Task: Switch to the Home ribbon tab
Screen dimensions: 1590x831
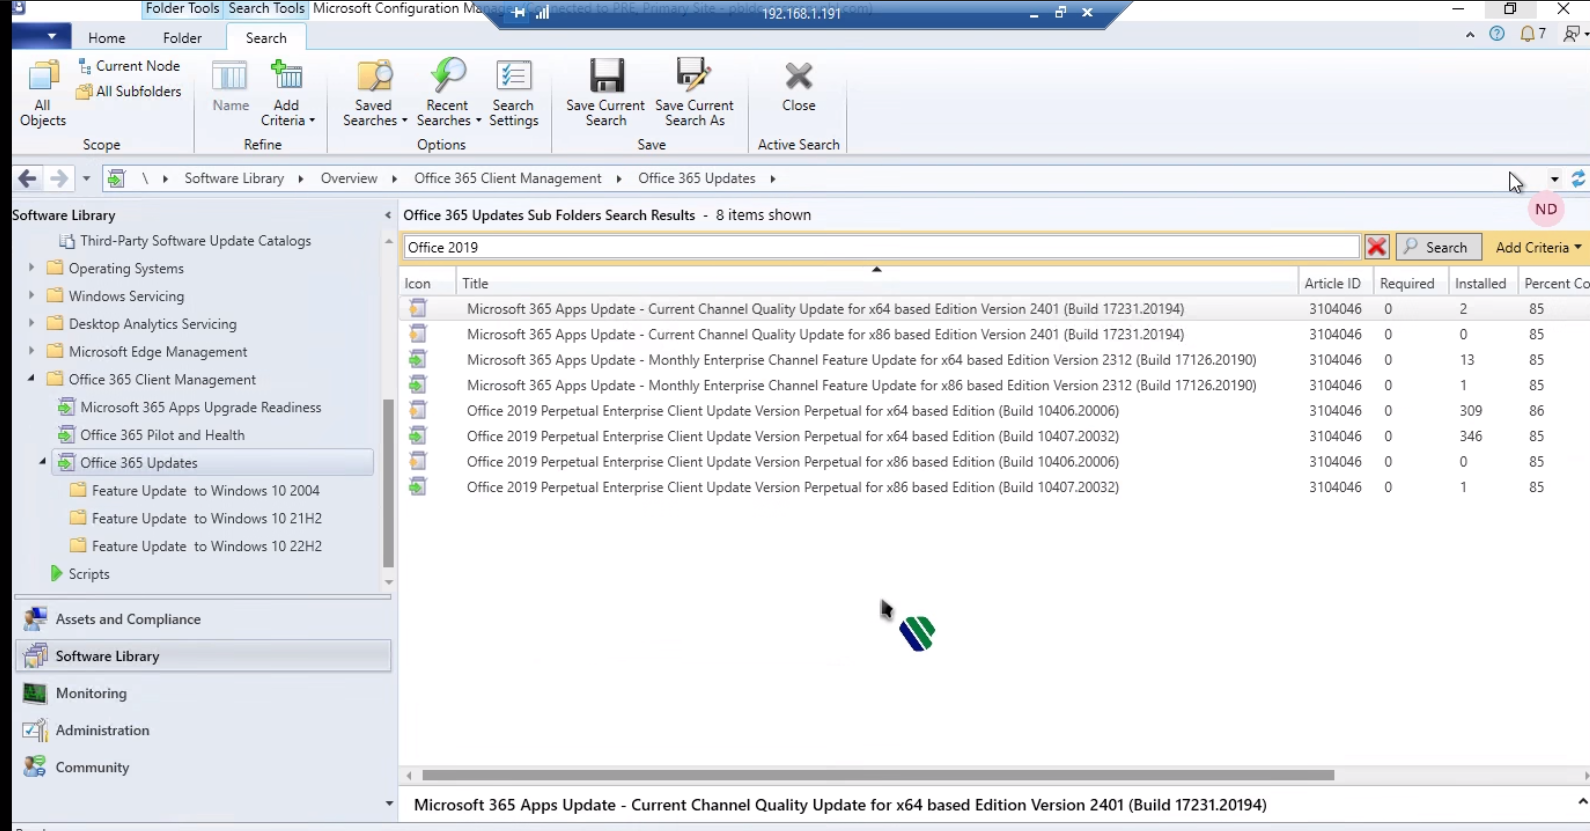Action: pyautogui.click(x=107, y=38)
